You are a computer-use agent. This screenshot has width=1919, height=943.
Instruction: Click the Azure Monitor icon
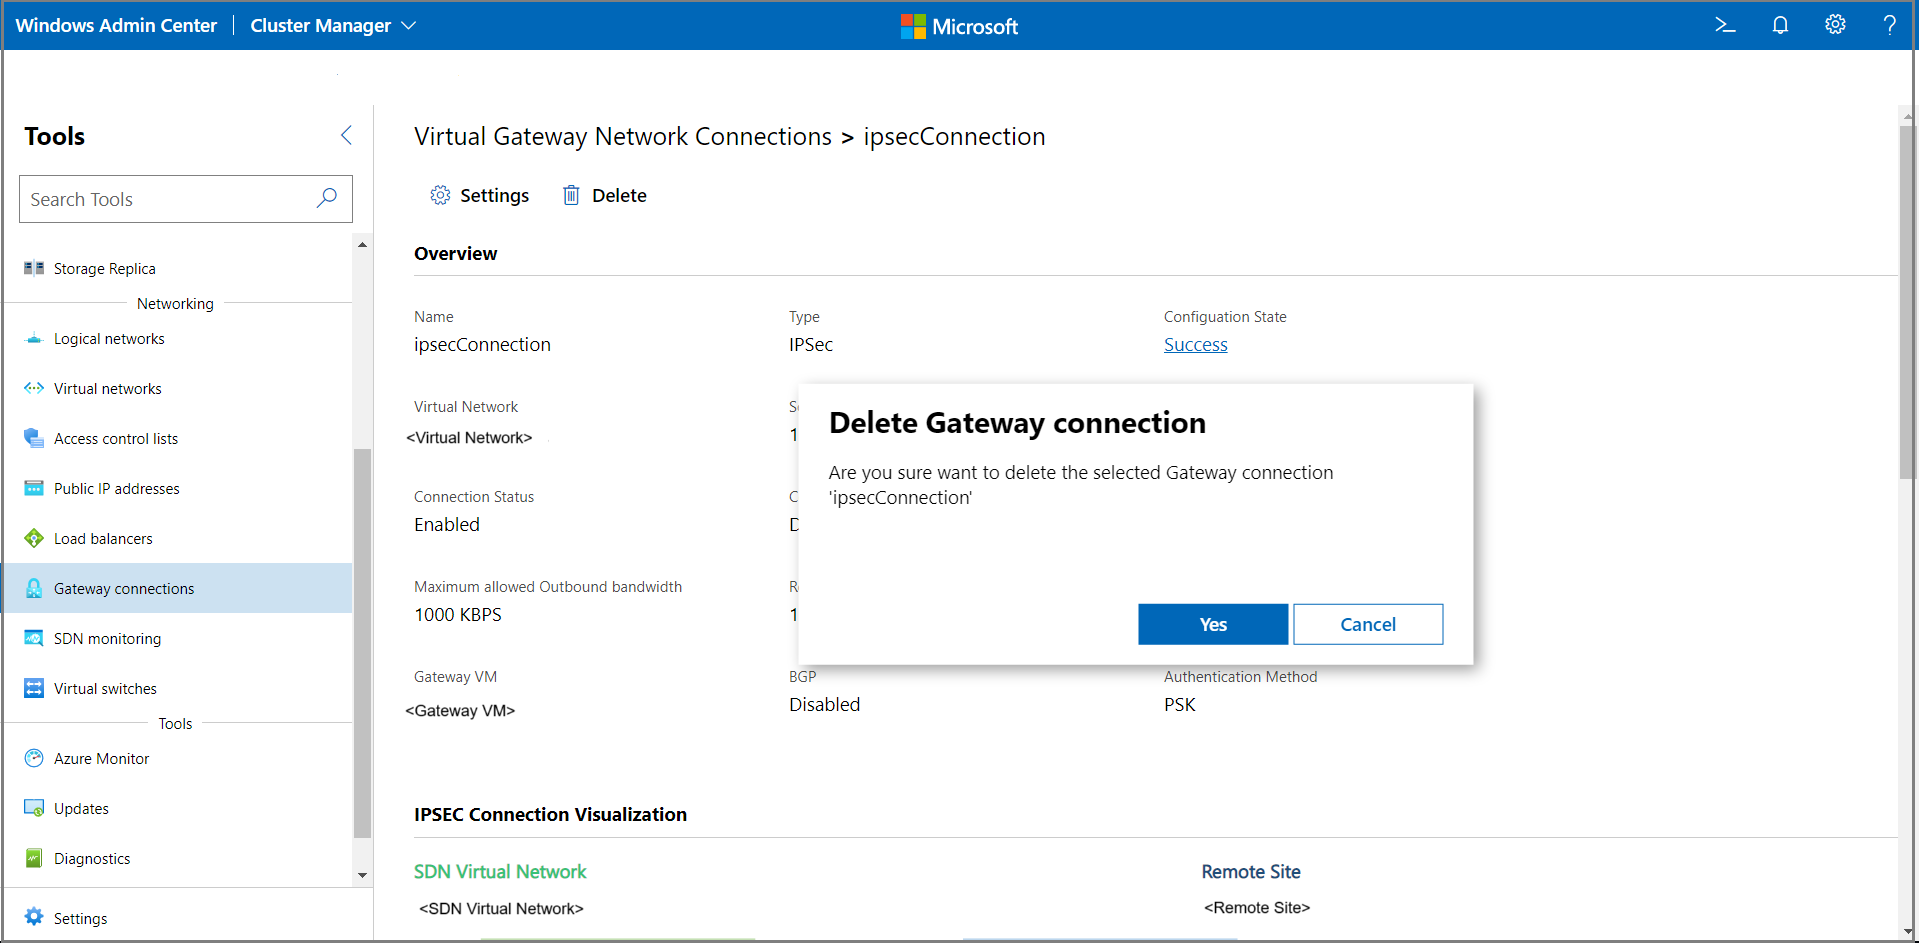pos(34,758)
